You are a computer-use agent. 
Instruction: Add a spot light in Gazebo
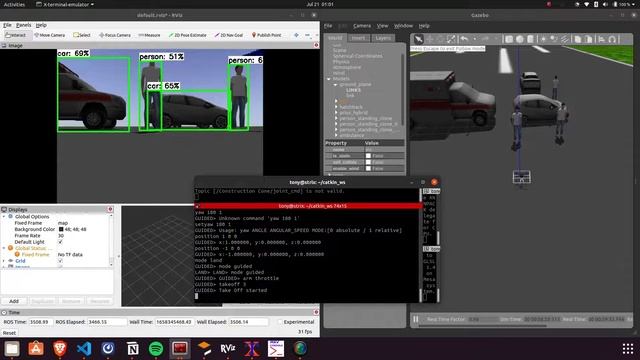click(x=554, y=39)
